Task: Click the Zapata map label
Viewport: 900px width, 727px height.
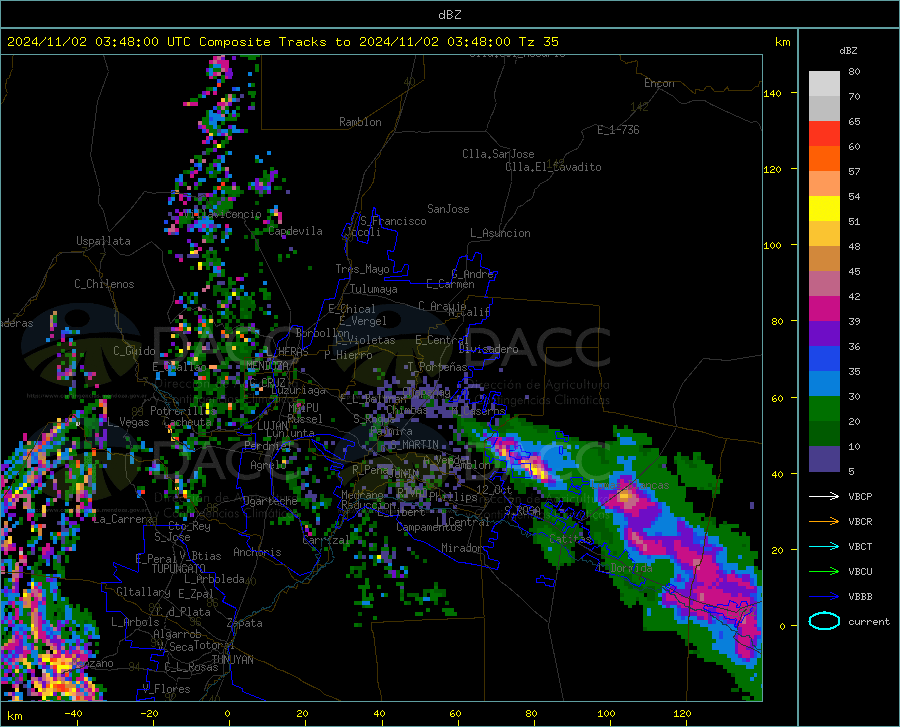Action: pos(244,623)
